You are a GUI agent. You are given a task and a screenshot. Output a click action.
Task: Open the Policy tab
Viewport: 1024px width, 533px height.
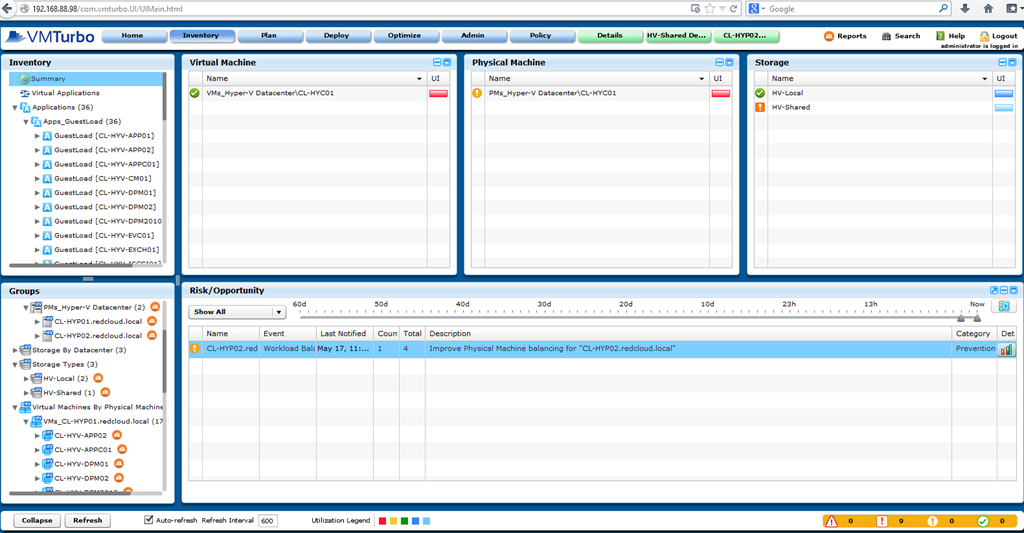click(541, 36)
